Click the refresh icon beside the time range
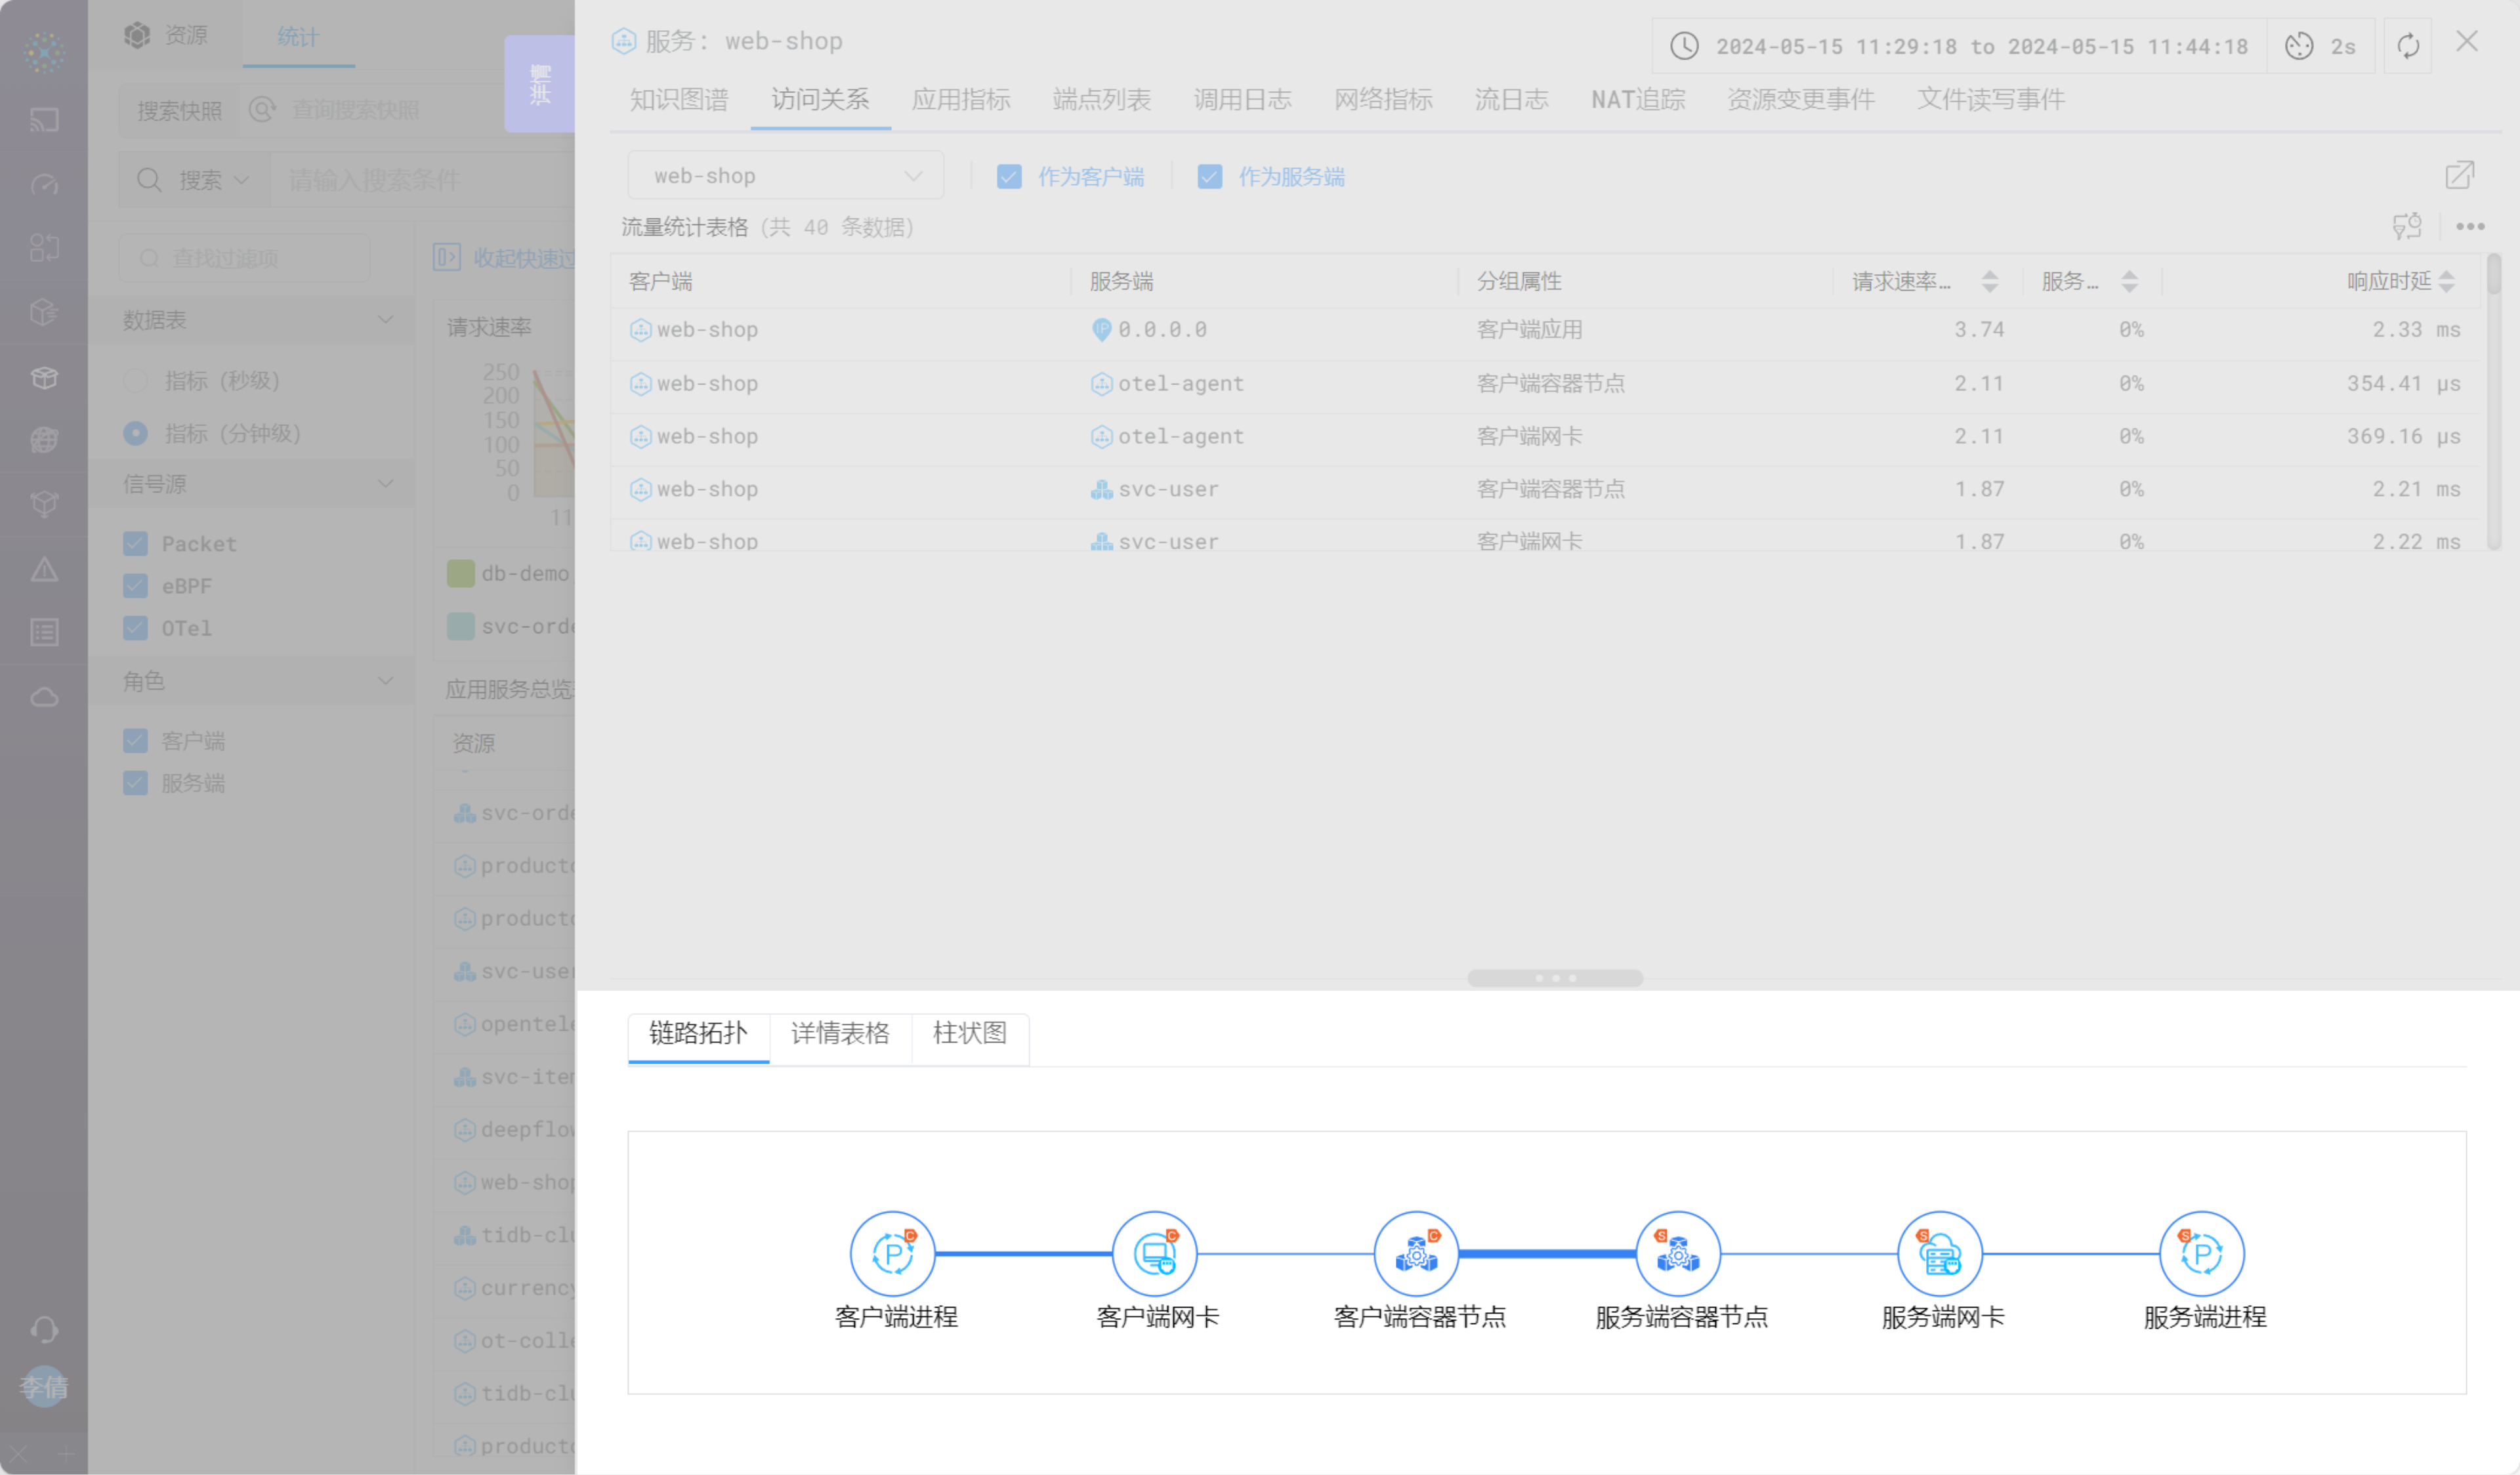The height and width of the screenshot is (1475, 2520). pyautogui.click(x=2408, y=46)
